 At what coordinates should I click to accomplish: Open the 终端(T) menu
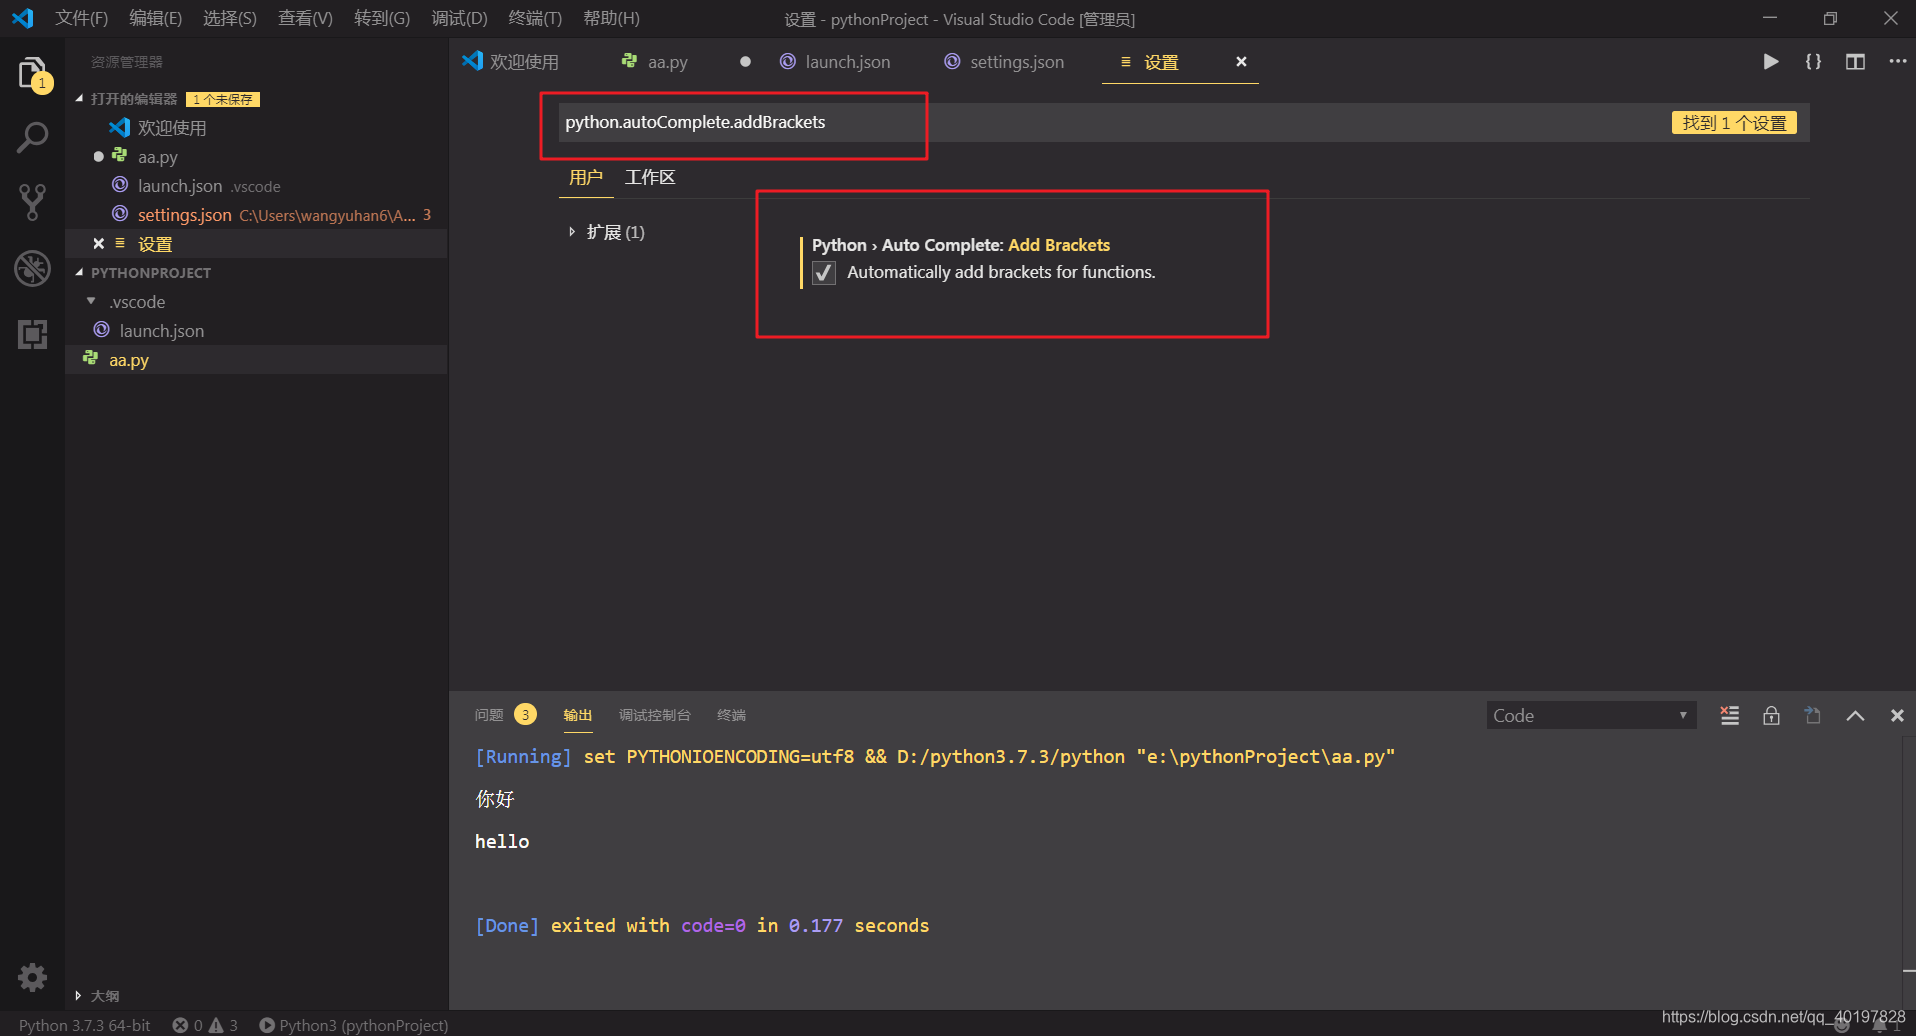[535, 18]
